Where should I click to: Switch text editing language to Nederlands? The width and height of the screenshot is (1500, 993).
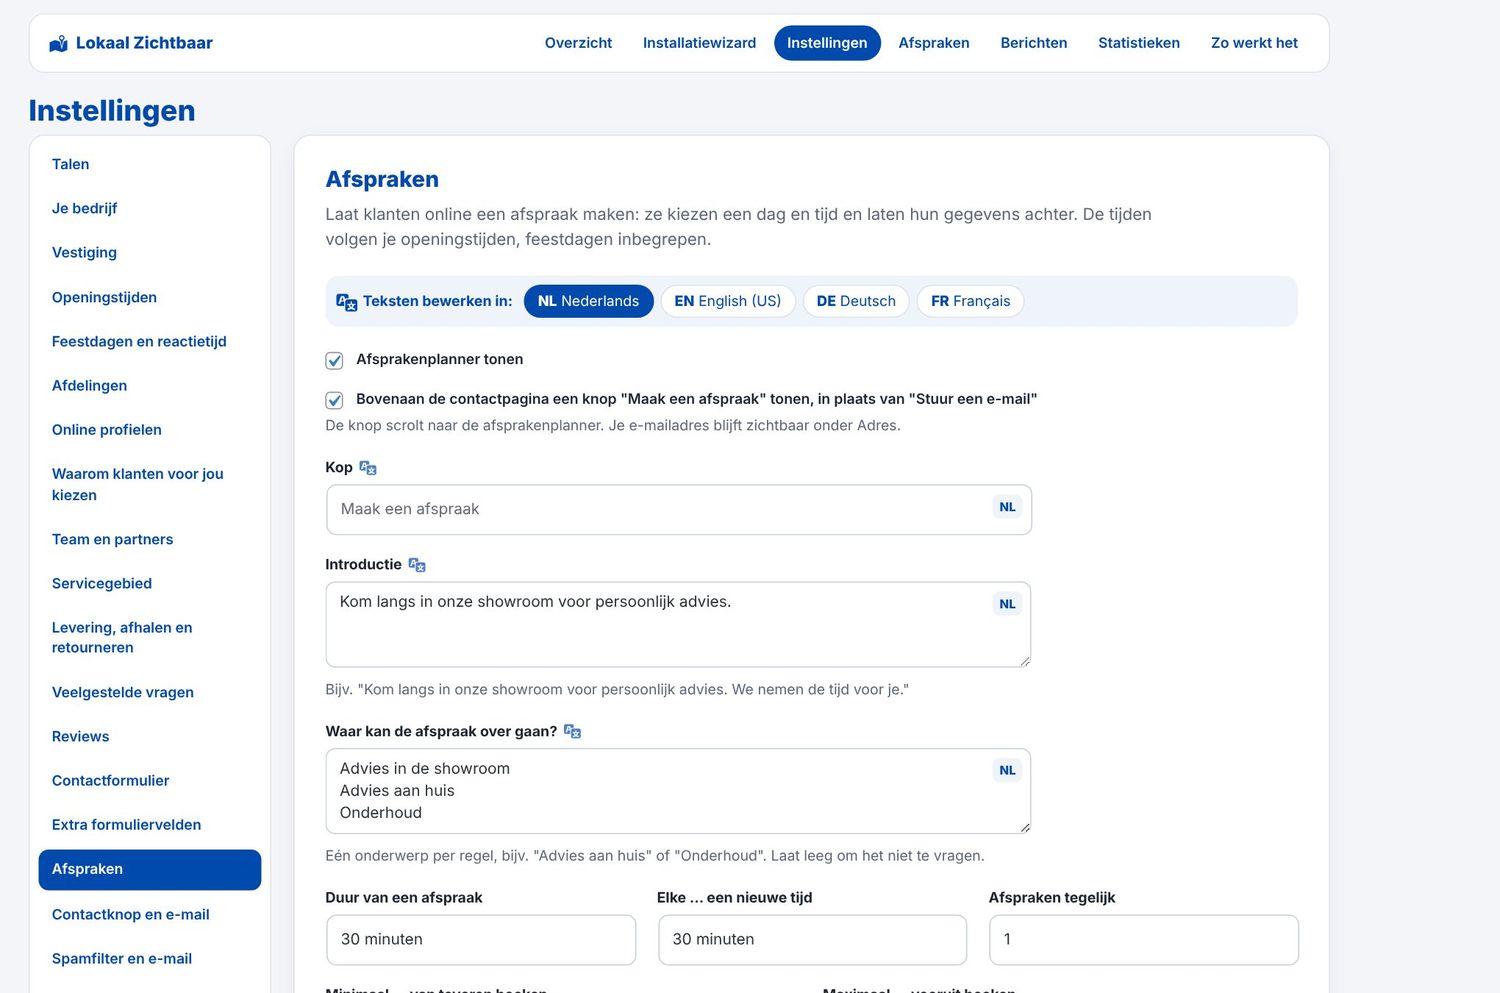pyautogui.click(x=588, y=301)
